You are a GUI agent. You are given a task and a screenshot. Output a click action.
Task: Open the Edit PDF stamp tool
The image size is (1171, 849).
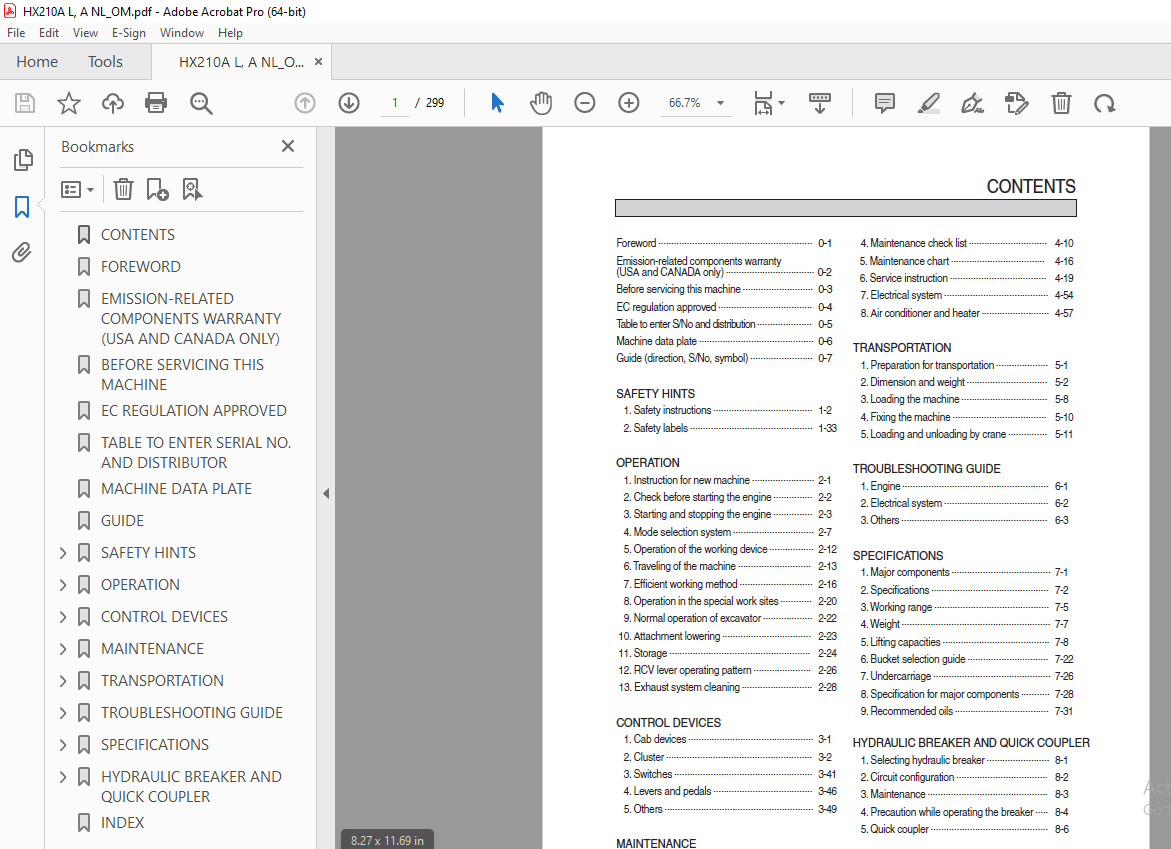pos(1016,103)
